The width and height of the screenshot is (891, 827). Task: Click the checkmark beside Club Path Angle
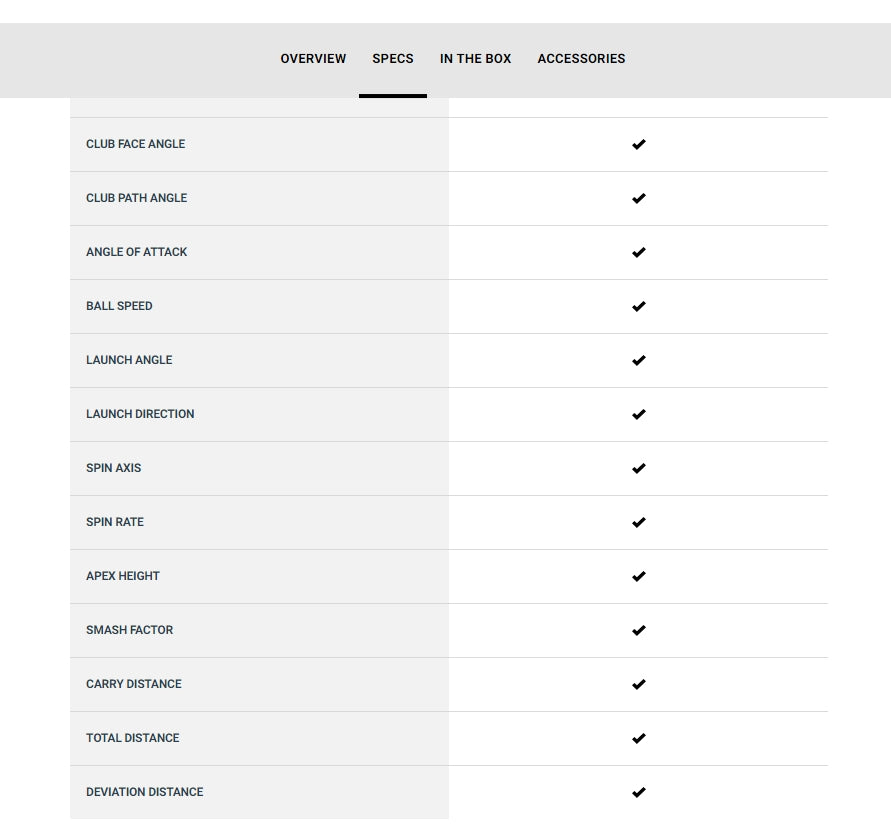639,198
